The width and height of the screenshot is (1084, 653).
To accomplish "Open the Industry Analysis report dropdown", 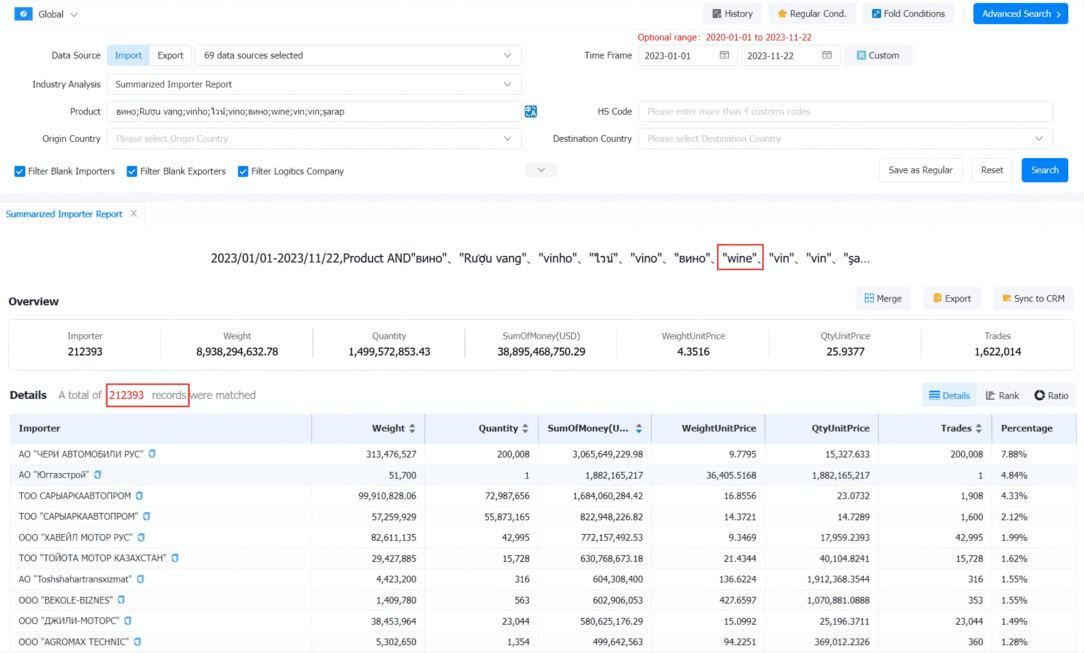I will pyautogui.click(x=314, y=84).
